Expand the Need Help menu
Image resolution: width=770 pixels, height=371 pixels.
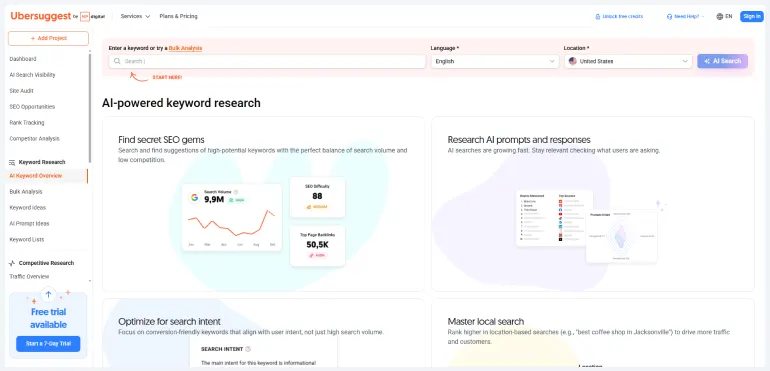(x=686, y=16)
